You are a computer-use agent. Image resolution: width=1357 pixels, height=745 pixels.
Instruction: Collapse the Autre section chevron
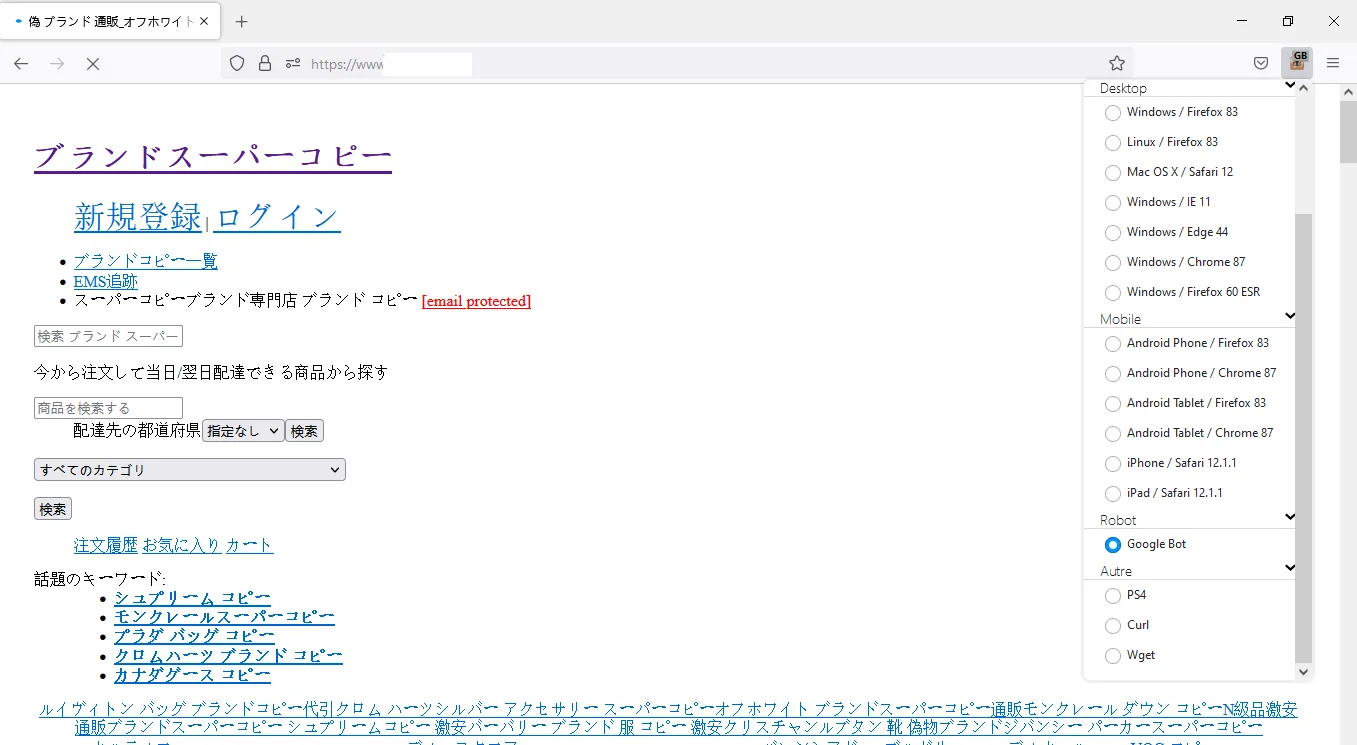(x=1289, y=568)
